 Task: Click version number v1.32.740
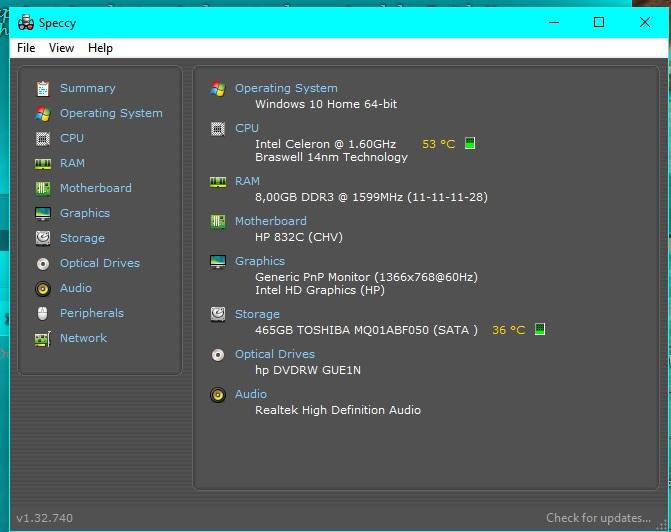45,518
